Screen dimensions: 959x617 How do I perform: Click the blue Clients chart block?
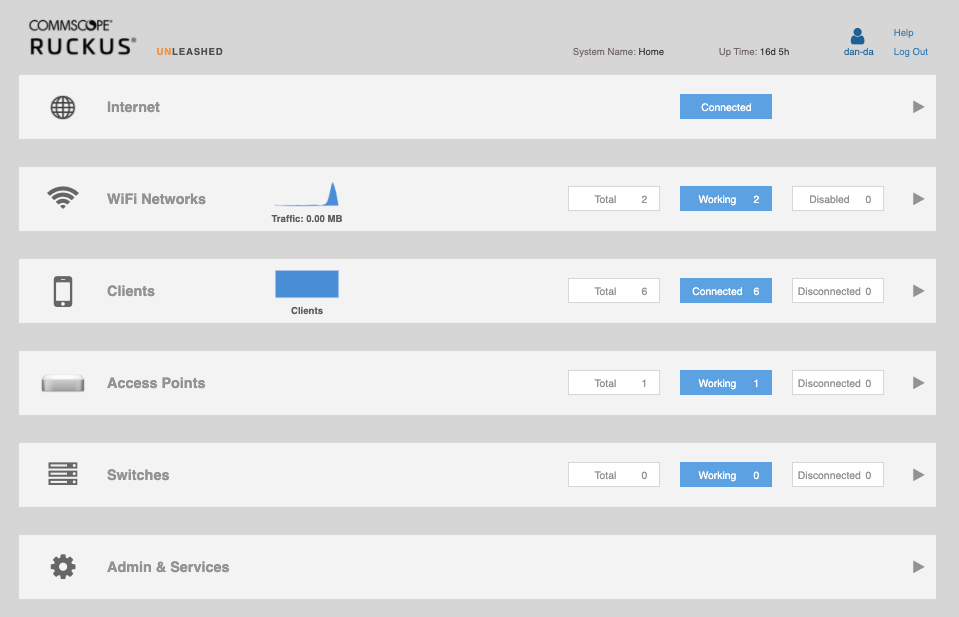pos(307,284)
